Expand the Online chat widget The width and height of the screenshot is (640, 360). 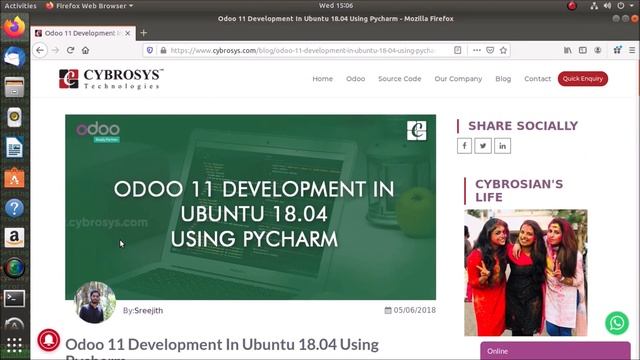[x=555, y=351]
